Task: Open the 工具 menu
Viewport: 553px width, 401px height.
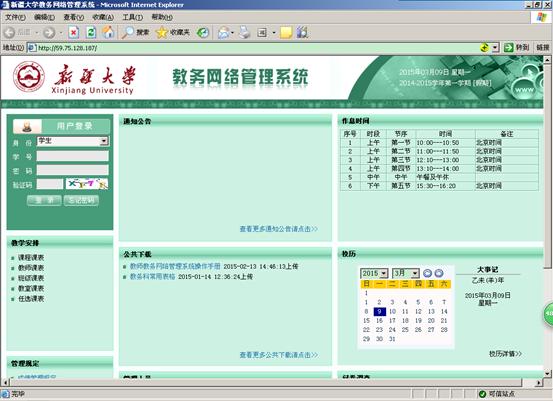Action: point(132,17)
